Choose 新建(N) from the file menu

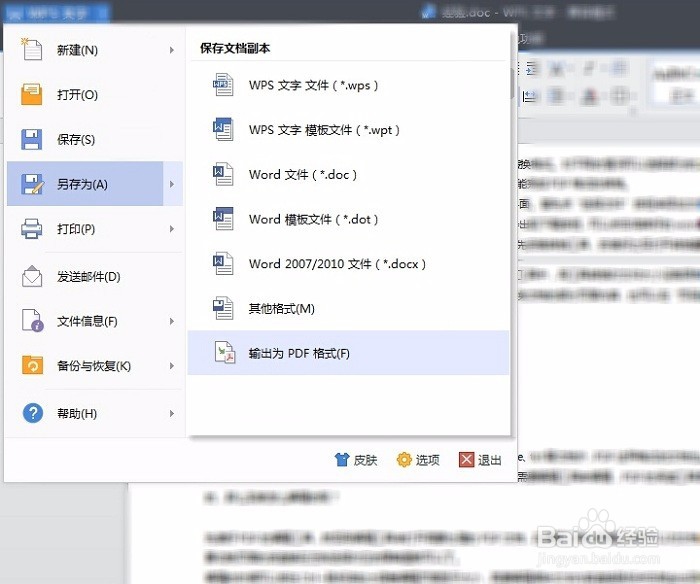click(95, 50)
